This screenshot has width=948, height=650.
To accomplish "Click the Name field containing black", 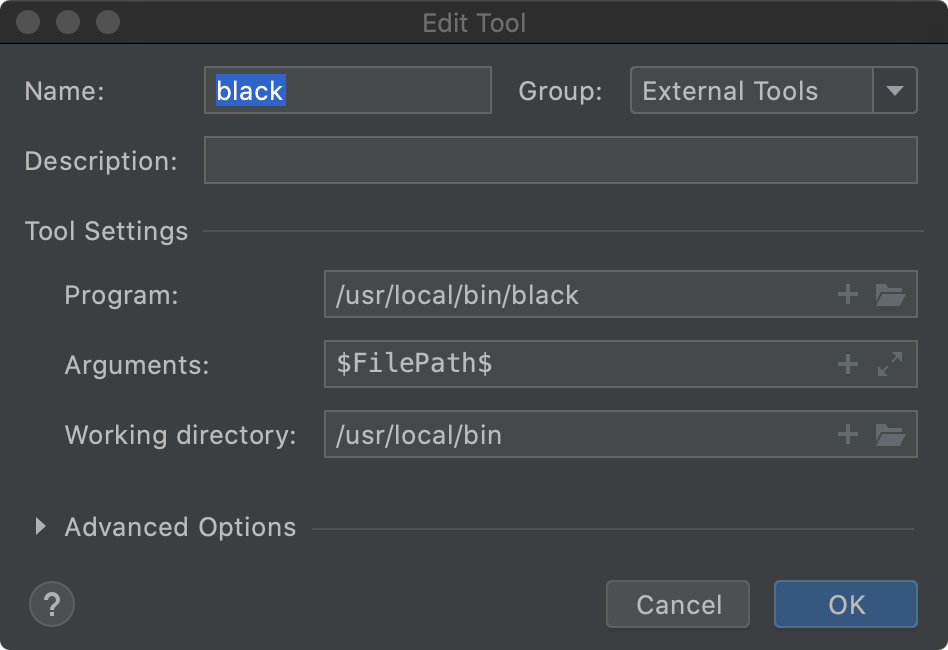I will click(x=347, y=90).
